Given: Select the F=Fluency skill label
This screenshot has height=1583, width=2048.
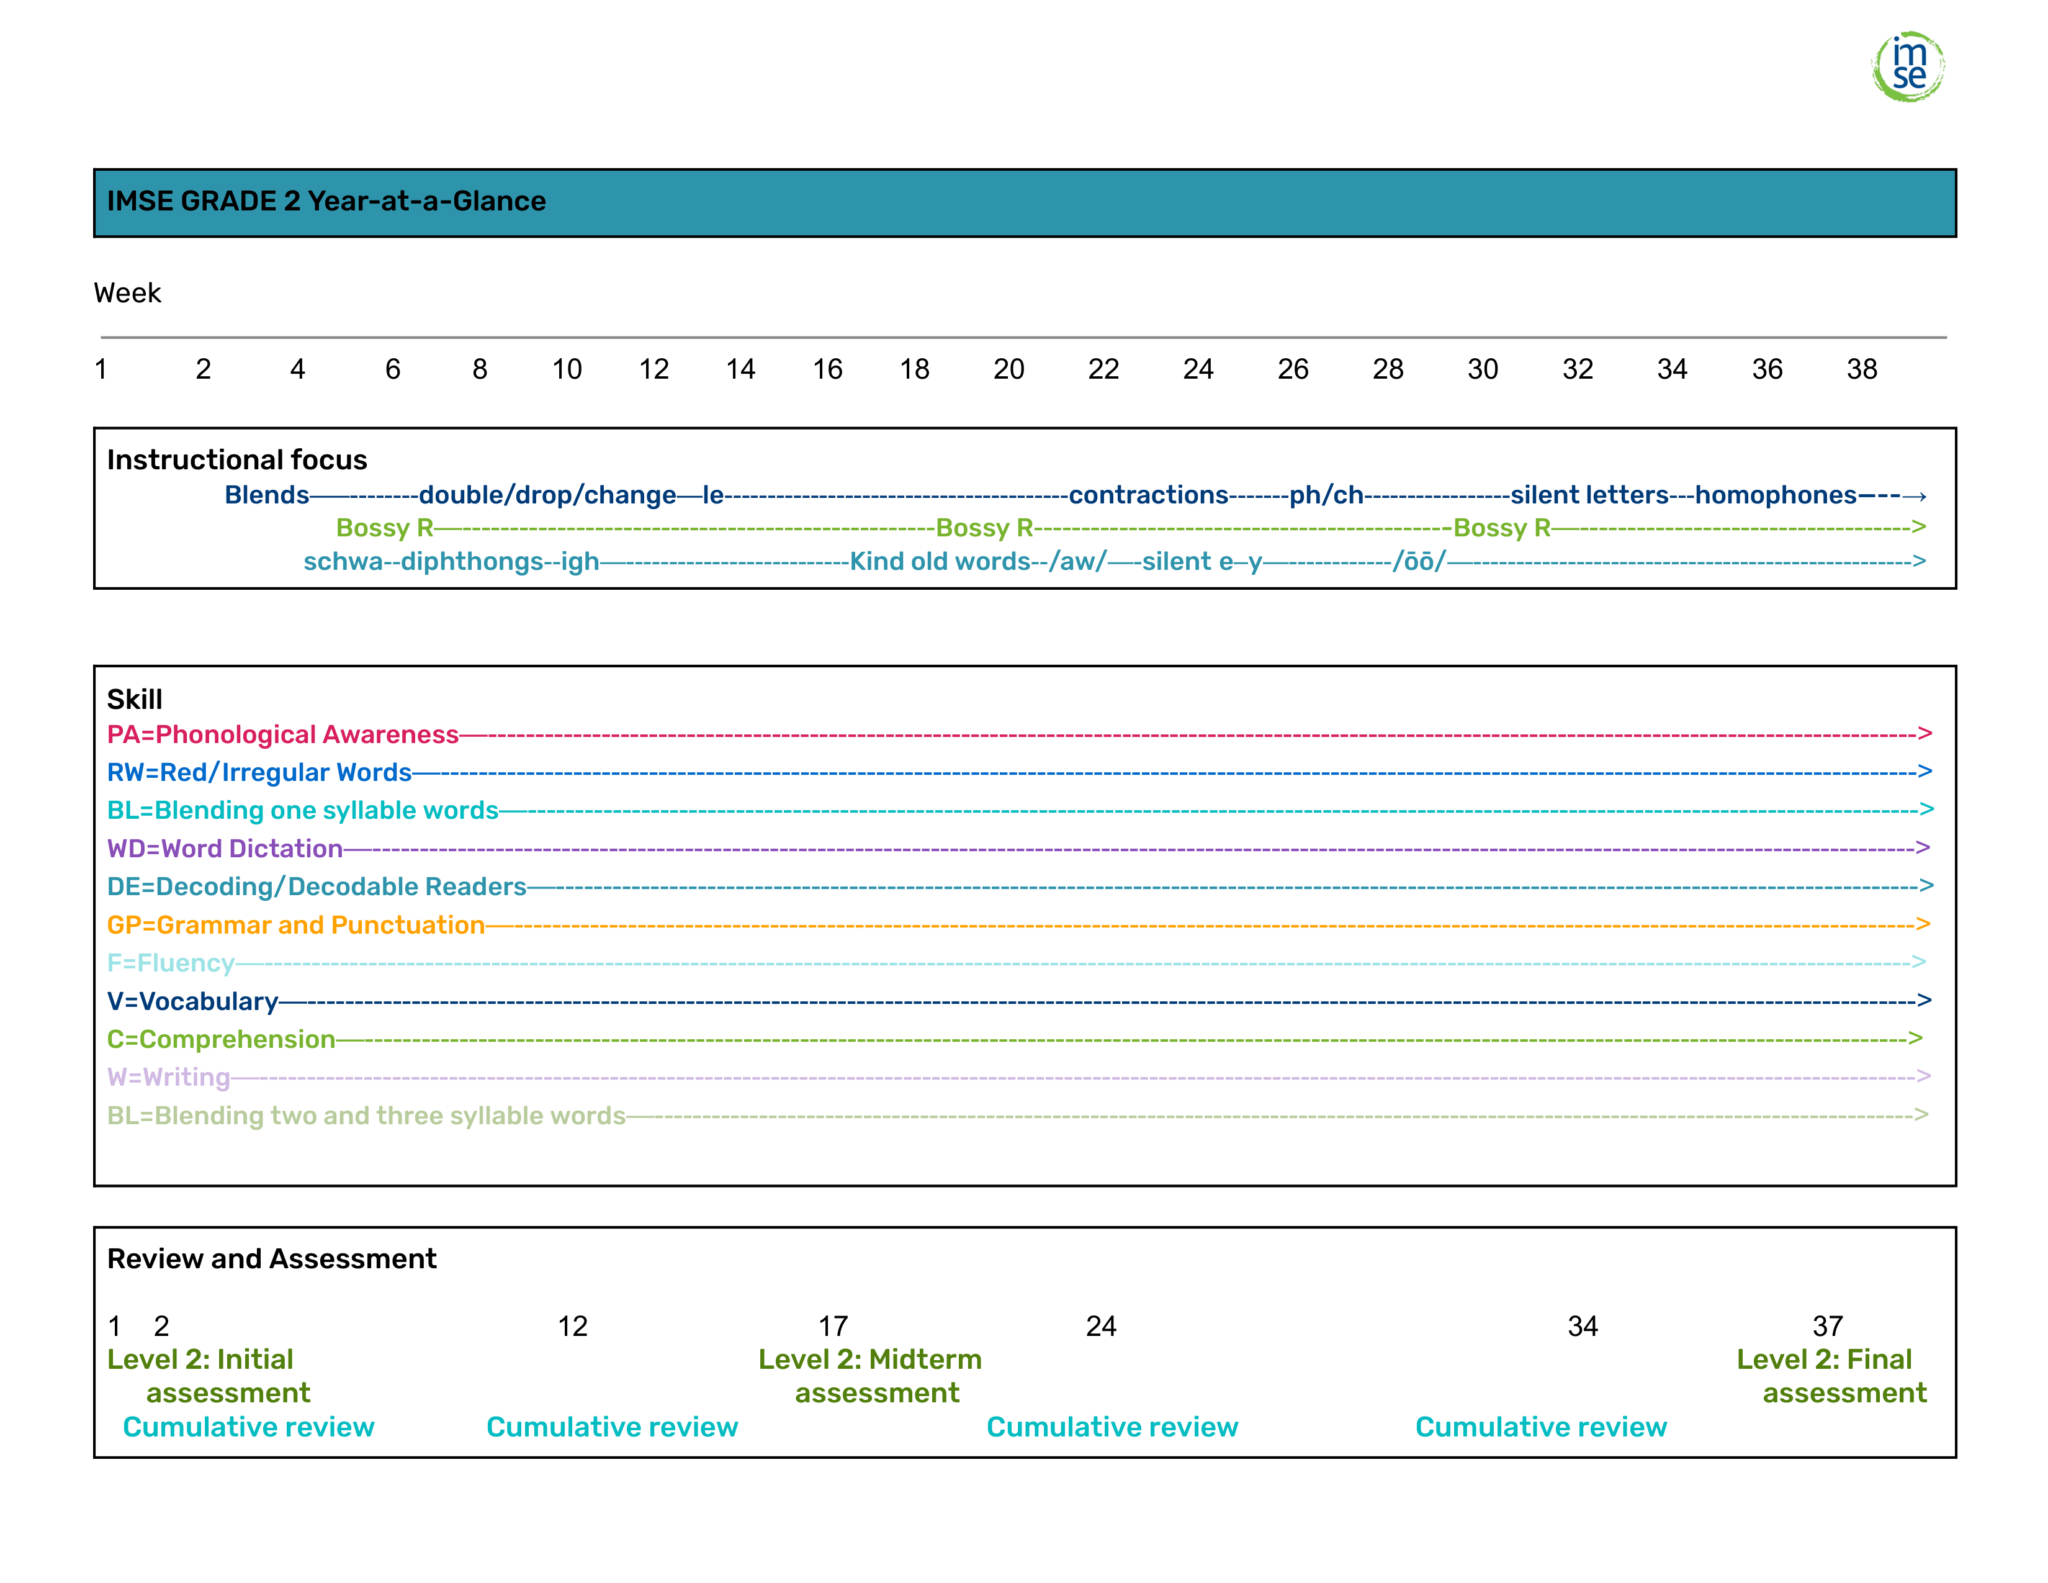Looking at the screenshot, I should (169, 963).
